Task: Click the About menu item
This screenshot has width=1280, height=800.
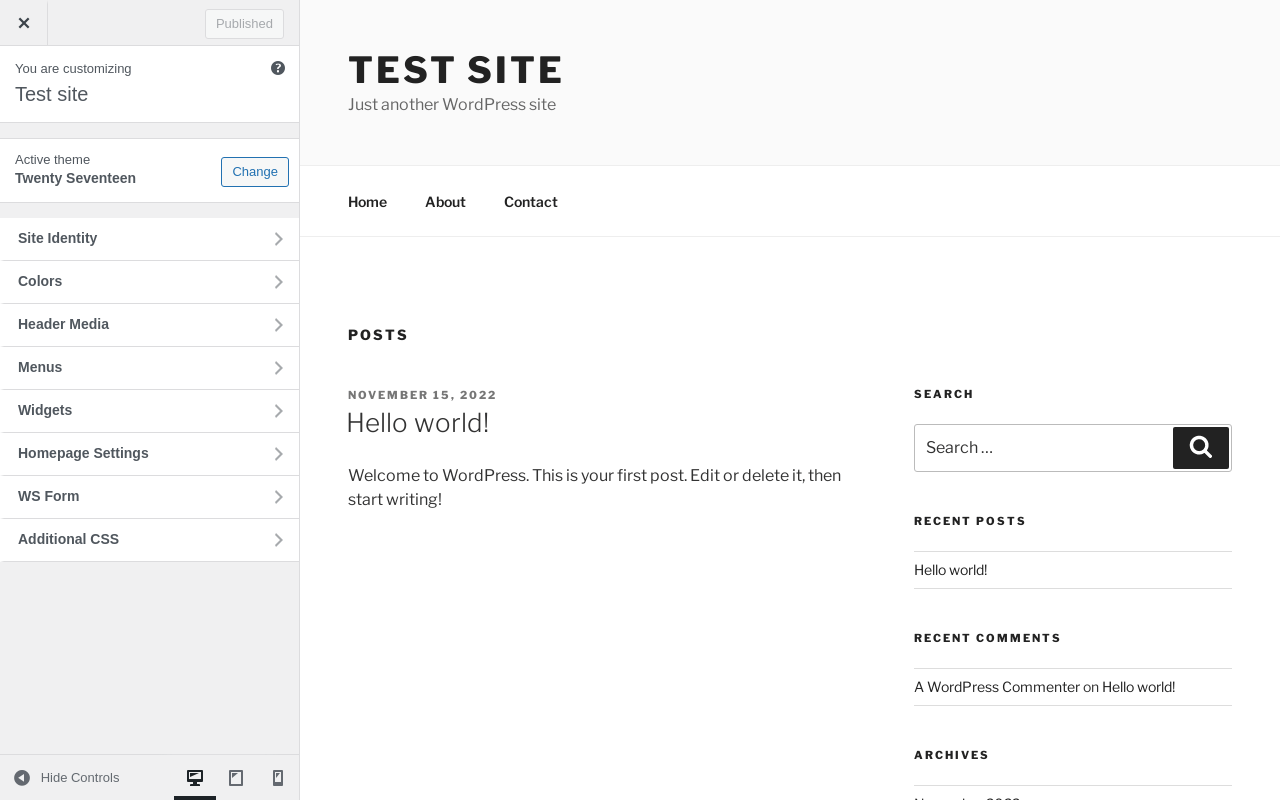Action: (x=445, y=202)
